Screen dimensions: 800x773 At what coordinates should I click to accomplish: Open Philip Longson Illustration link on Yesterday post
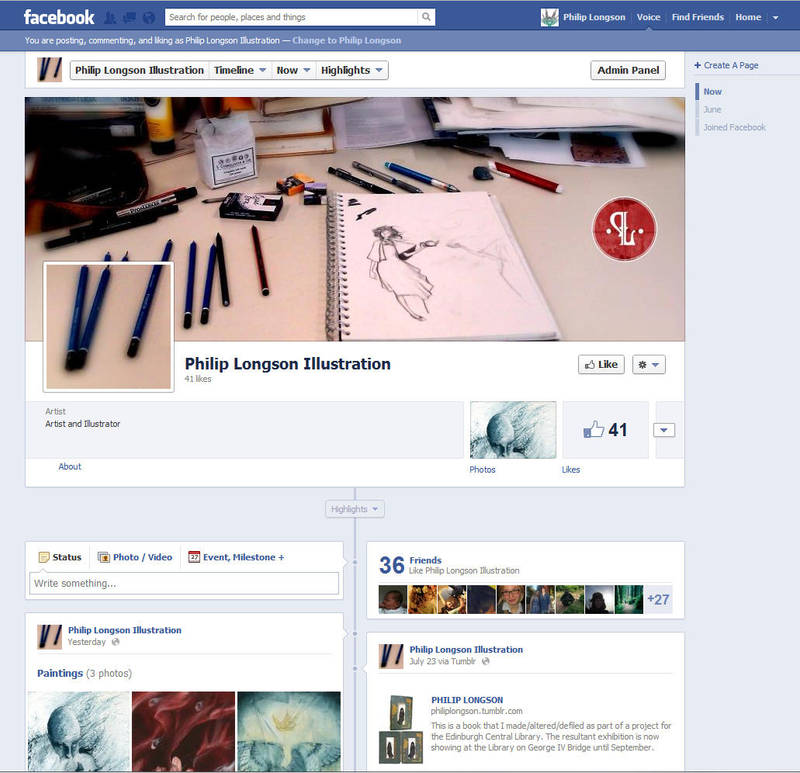pos(124,630)
